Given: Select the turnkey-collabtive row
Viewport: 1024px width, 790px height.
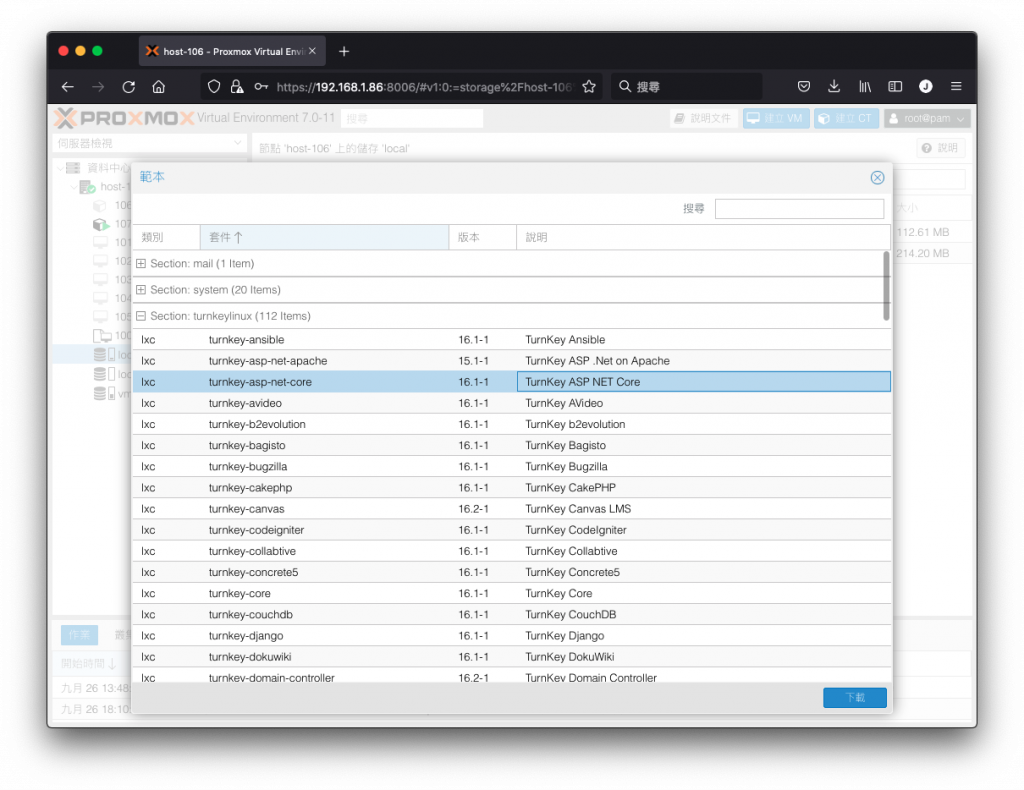Looking at the screenshot, I should [511, 551].
